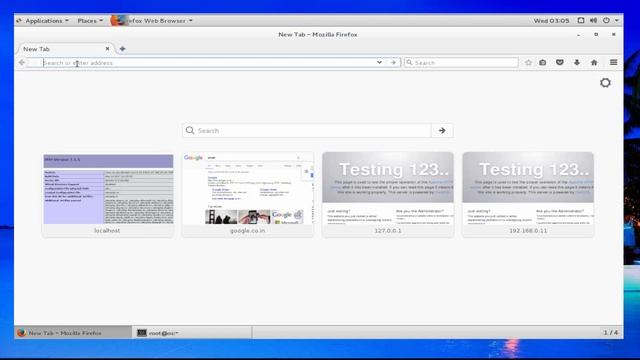This screenshot has width=640, height=360.
Task: Click the 127.0.0.1 tile label
Action: click(388, 231)
